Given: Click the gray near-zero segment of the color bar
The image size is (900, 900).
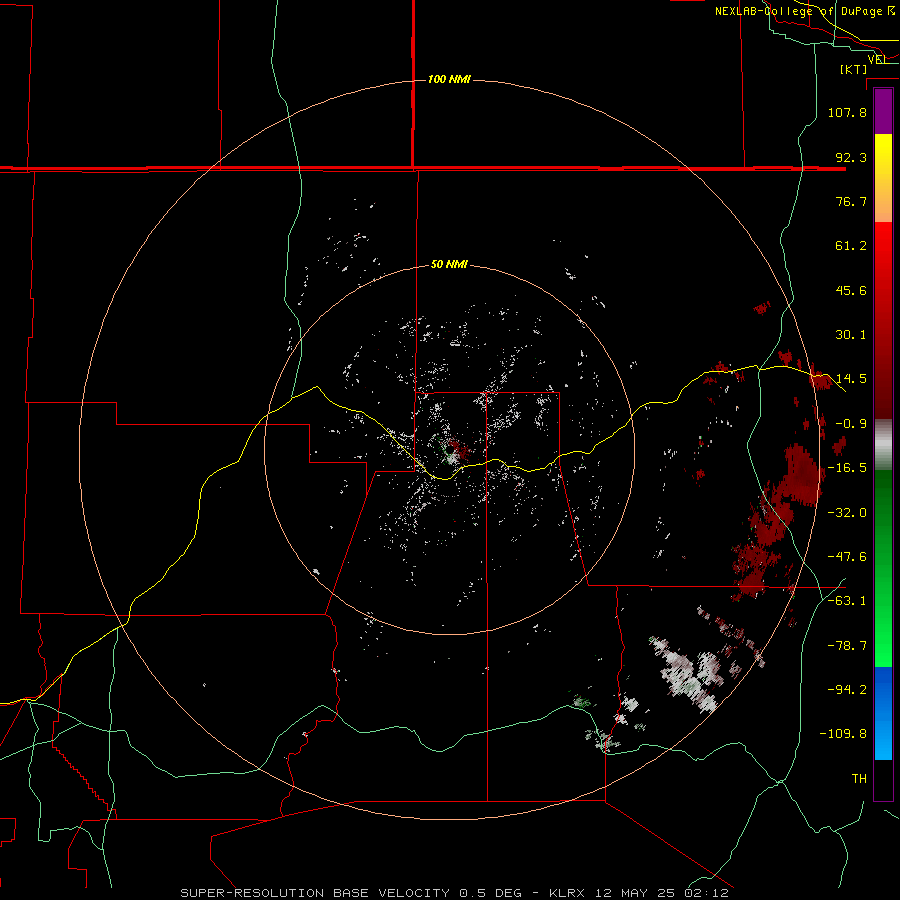Looking at the screenshot, I should 883,444.
